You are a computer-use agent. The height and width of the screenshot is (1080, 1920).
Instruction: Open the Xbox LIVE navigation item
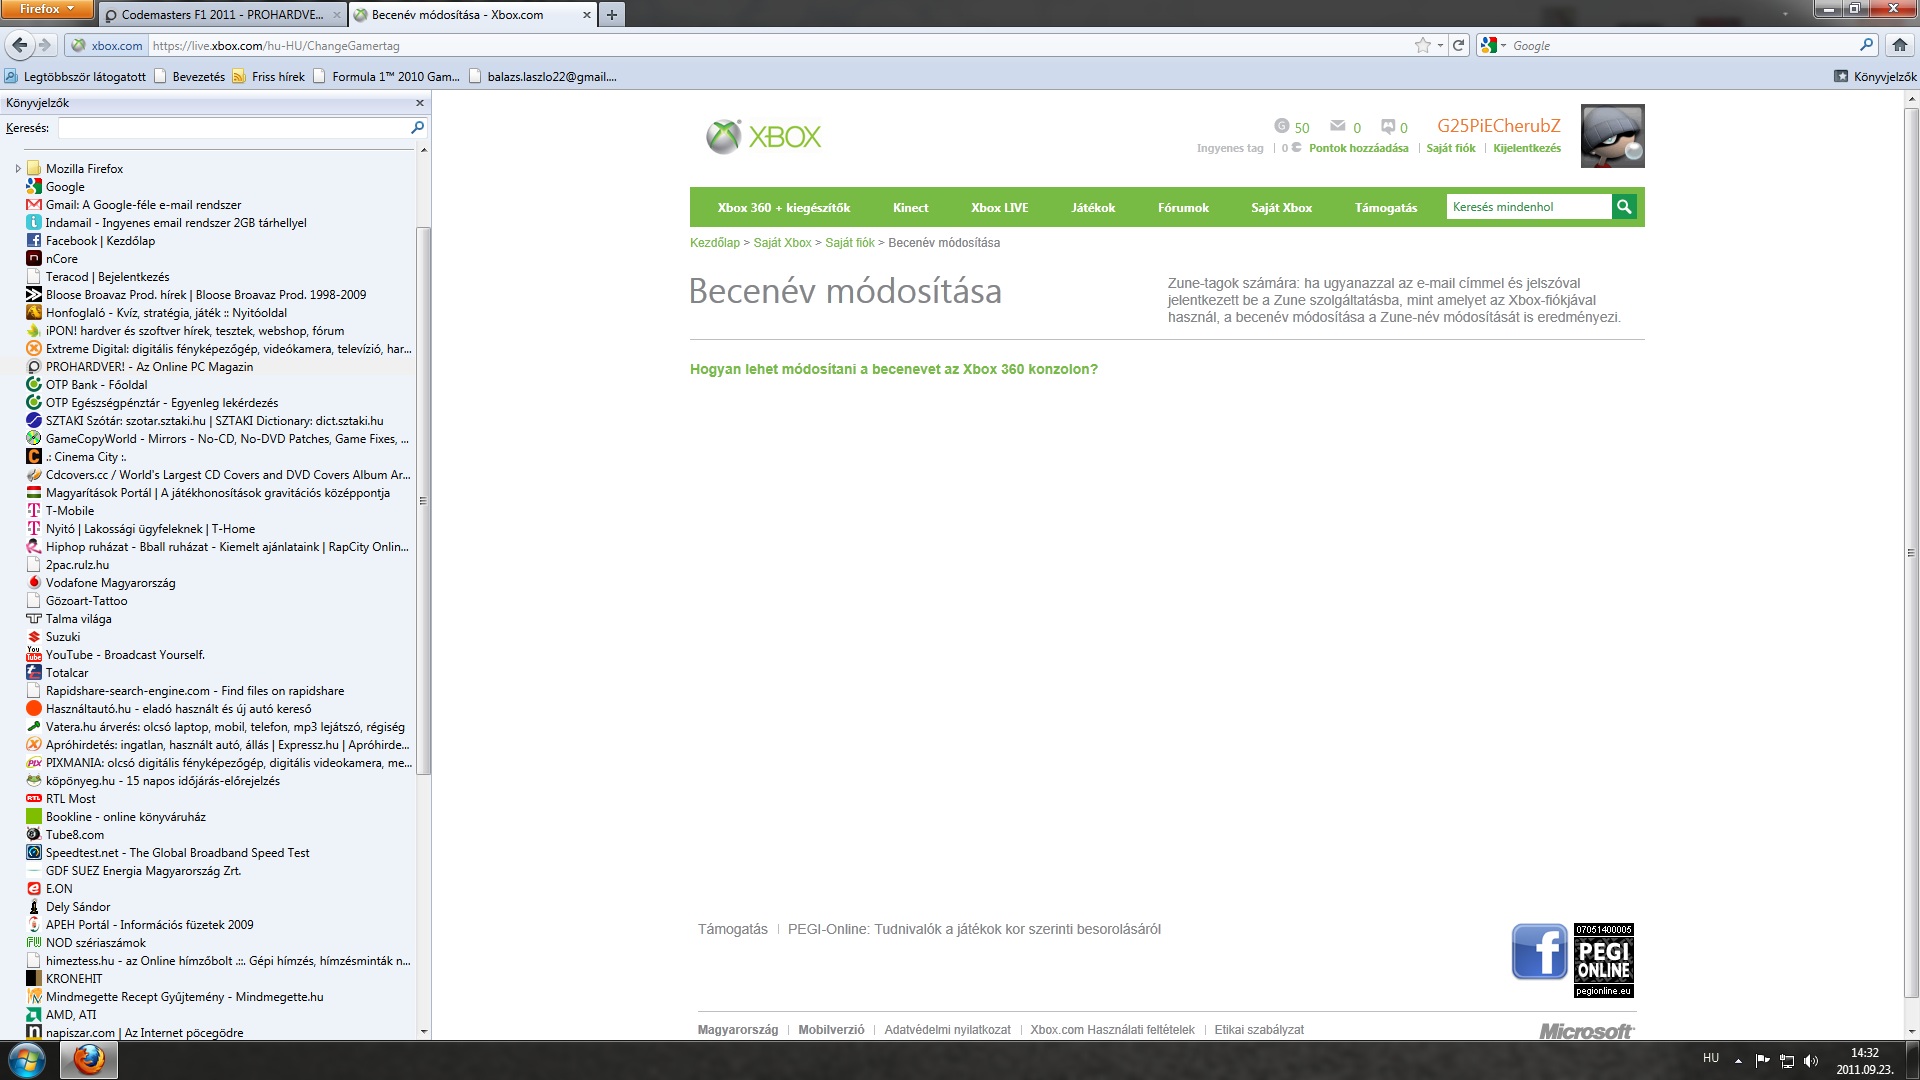click(x=999, y=208)
